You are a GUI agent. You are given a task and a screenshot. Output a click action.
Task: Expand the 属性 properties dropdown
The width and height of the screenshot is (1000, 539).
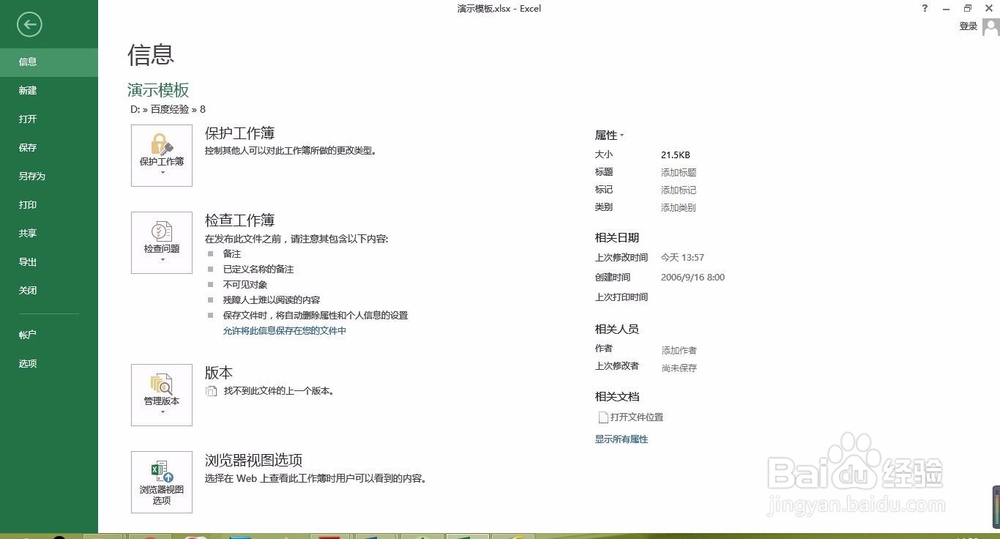point(609,135)
